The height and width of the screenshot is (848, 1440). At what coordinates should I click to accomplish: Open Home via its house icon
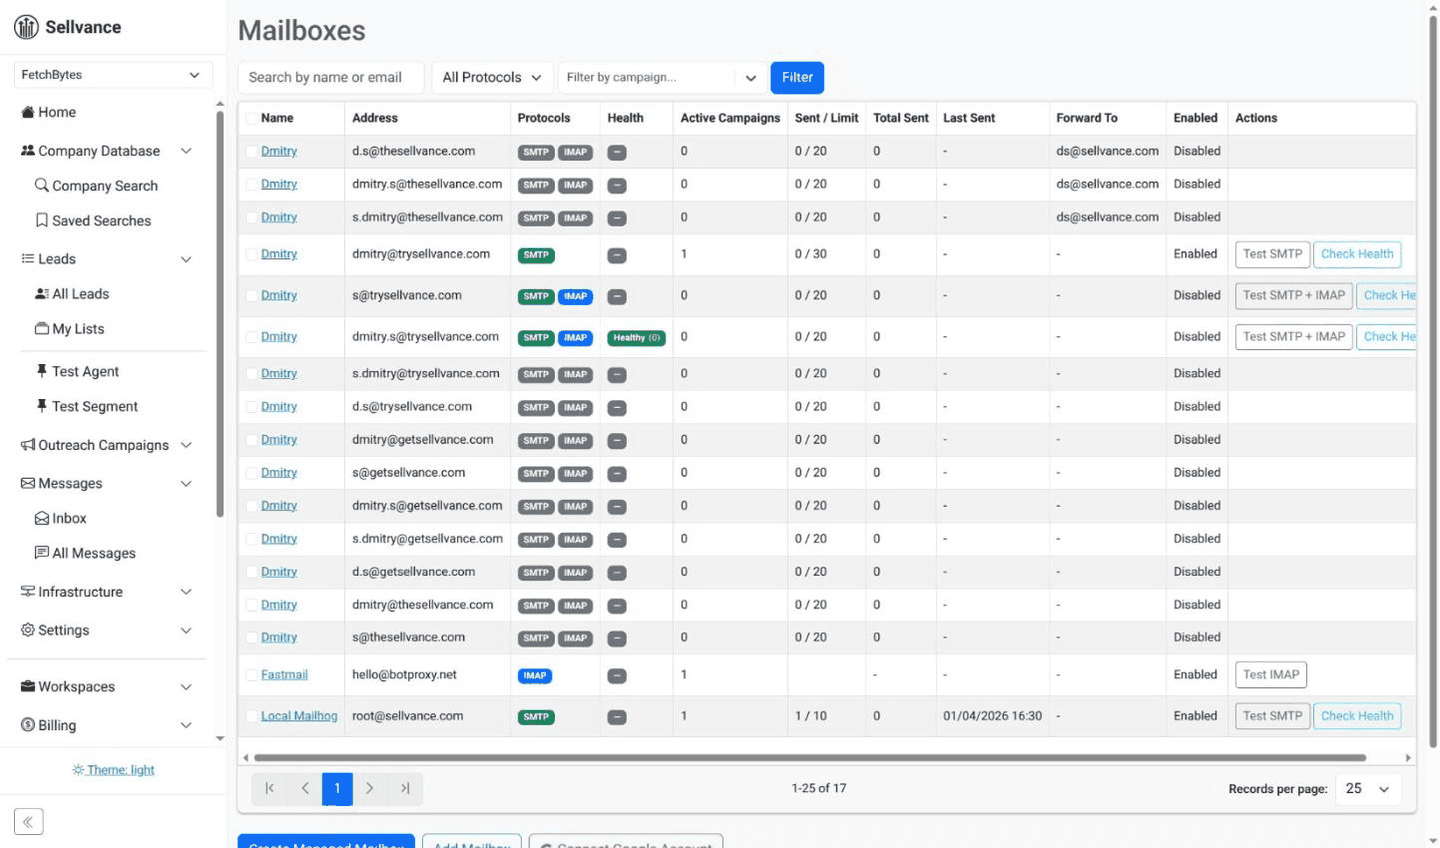[28, 112]
